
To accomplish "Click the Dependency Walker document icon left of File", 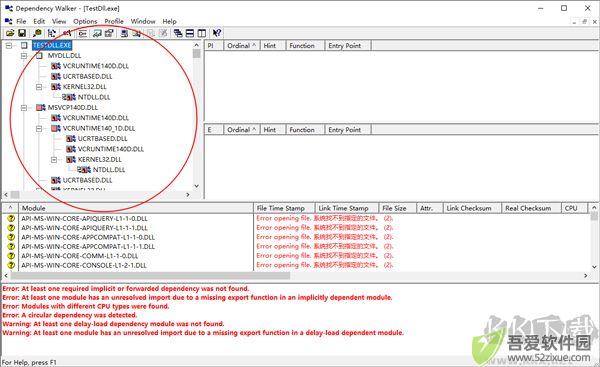I will tap(8, 21).
